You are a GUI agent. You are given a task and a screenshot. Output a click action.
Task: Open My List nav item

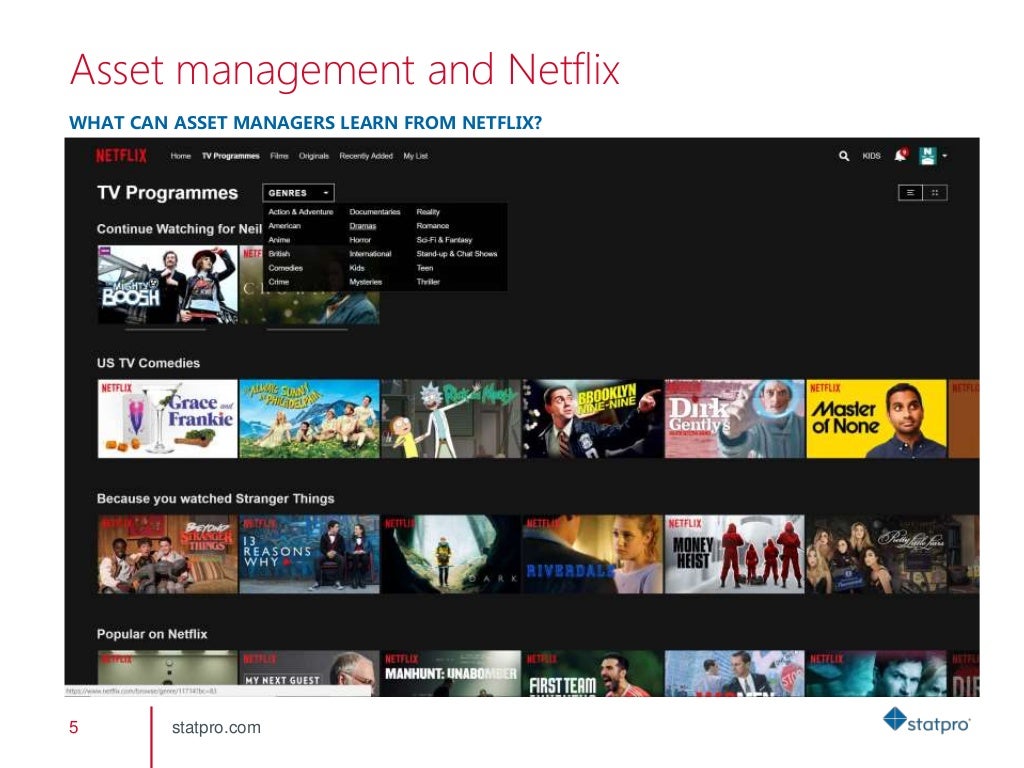coord(415,156)
